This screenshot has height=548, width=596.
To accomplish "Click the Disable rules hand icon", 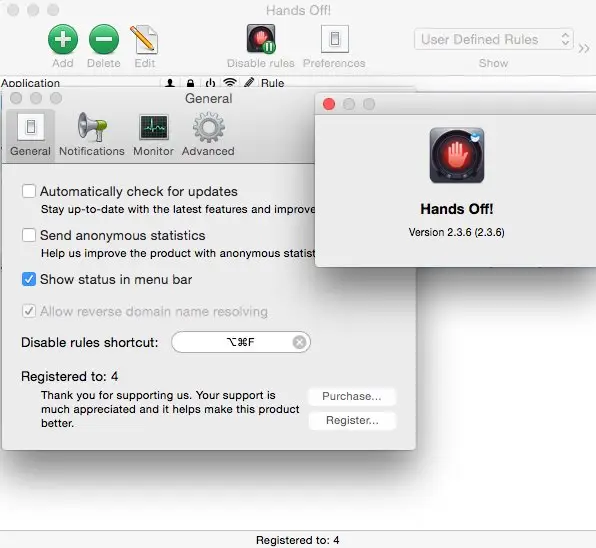I will [x=261, y=39].
